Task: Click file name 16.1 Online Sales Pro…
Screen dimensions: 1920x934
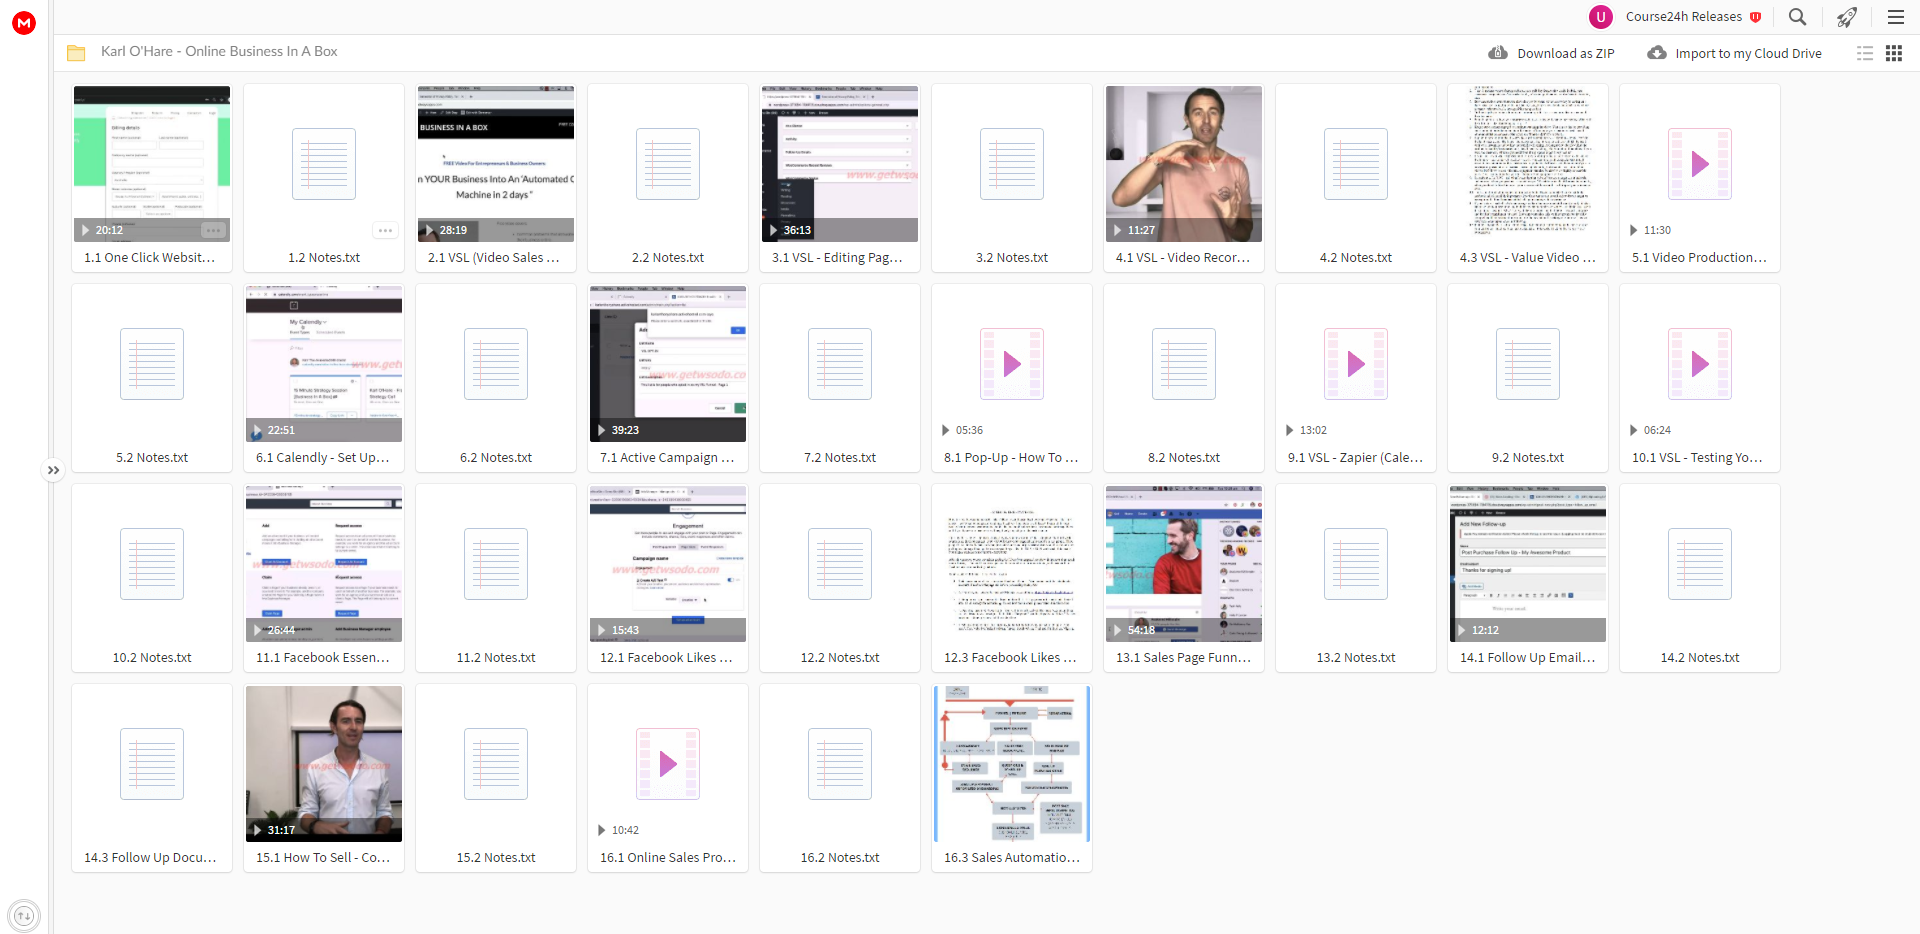Action: [668, 858]
